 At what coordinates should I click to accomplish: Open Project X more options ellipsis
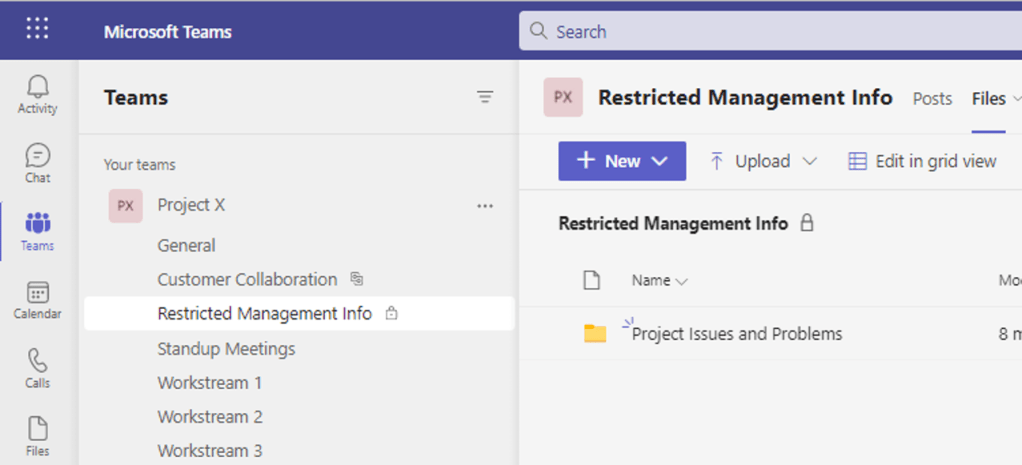[x=485, y=206]
